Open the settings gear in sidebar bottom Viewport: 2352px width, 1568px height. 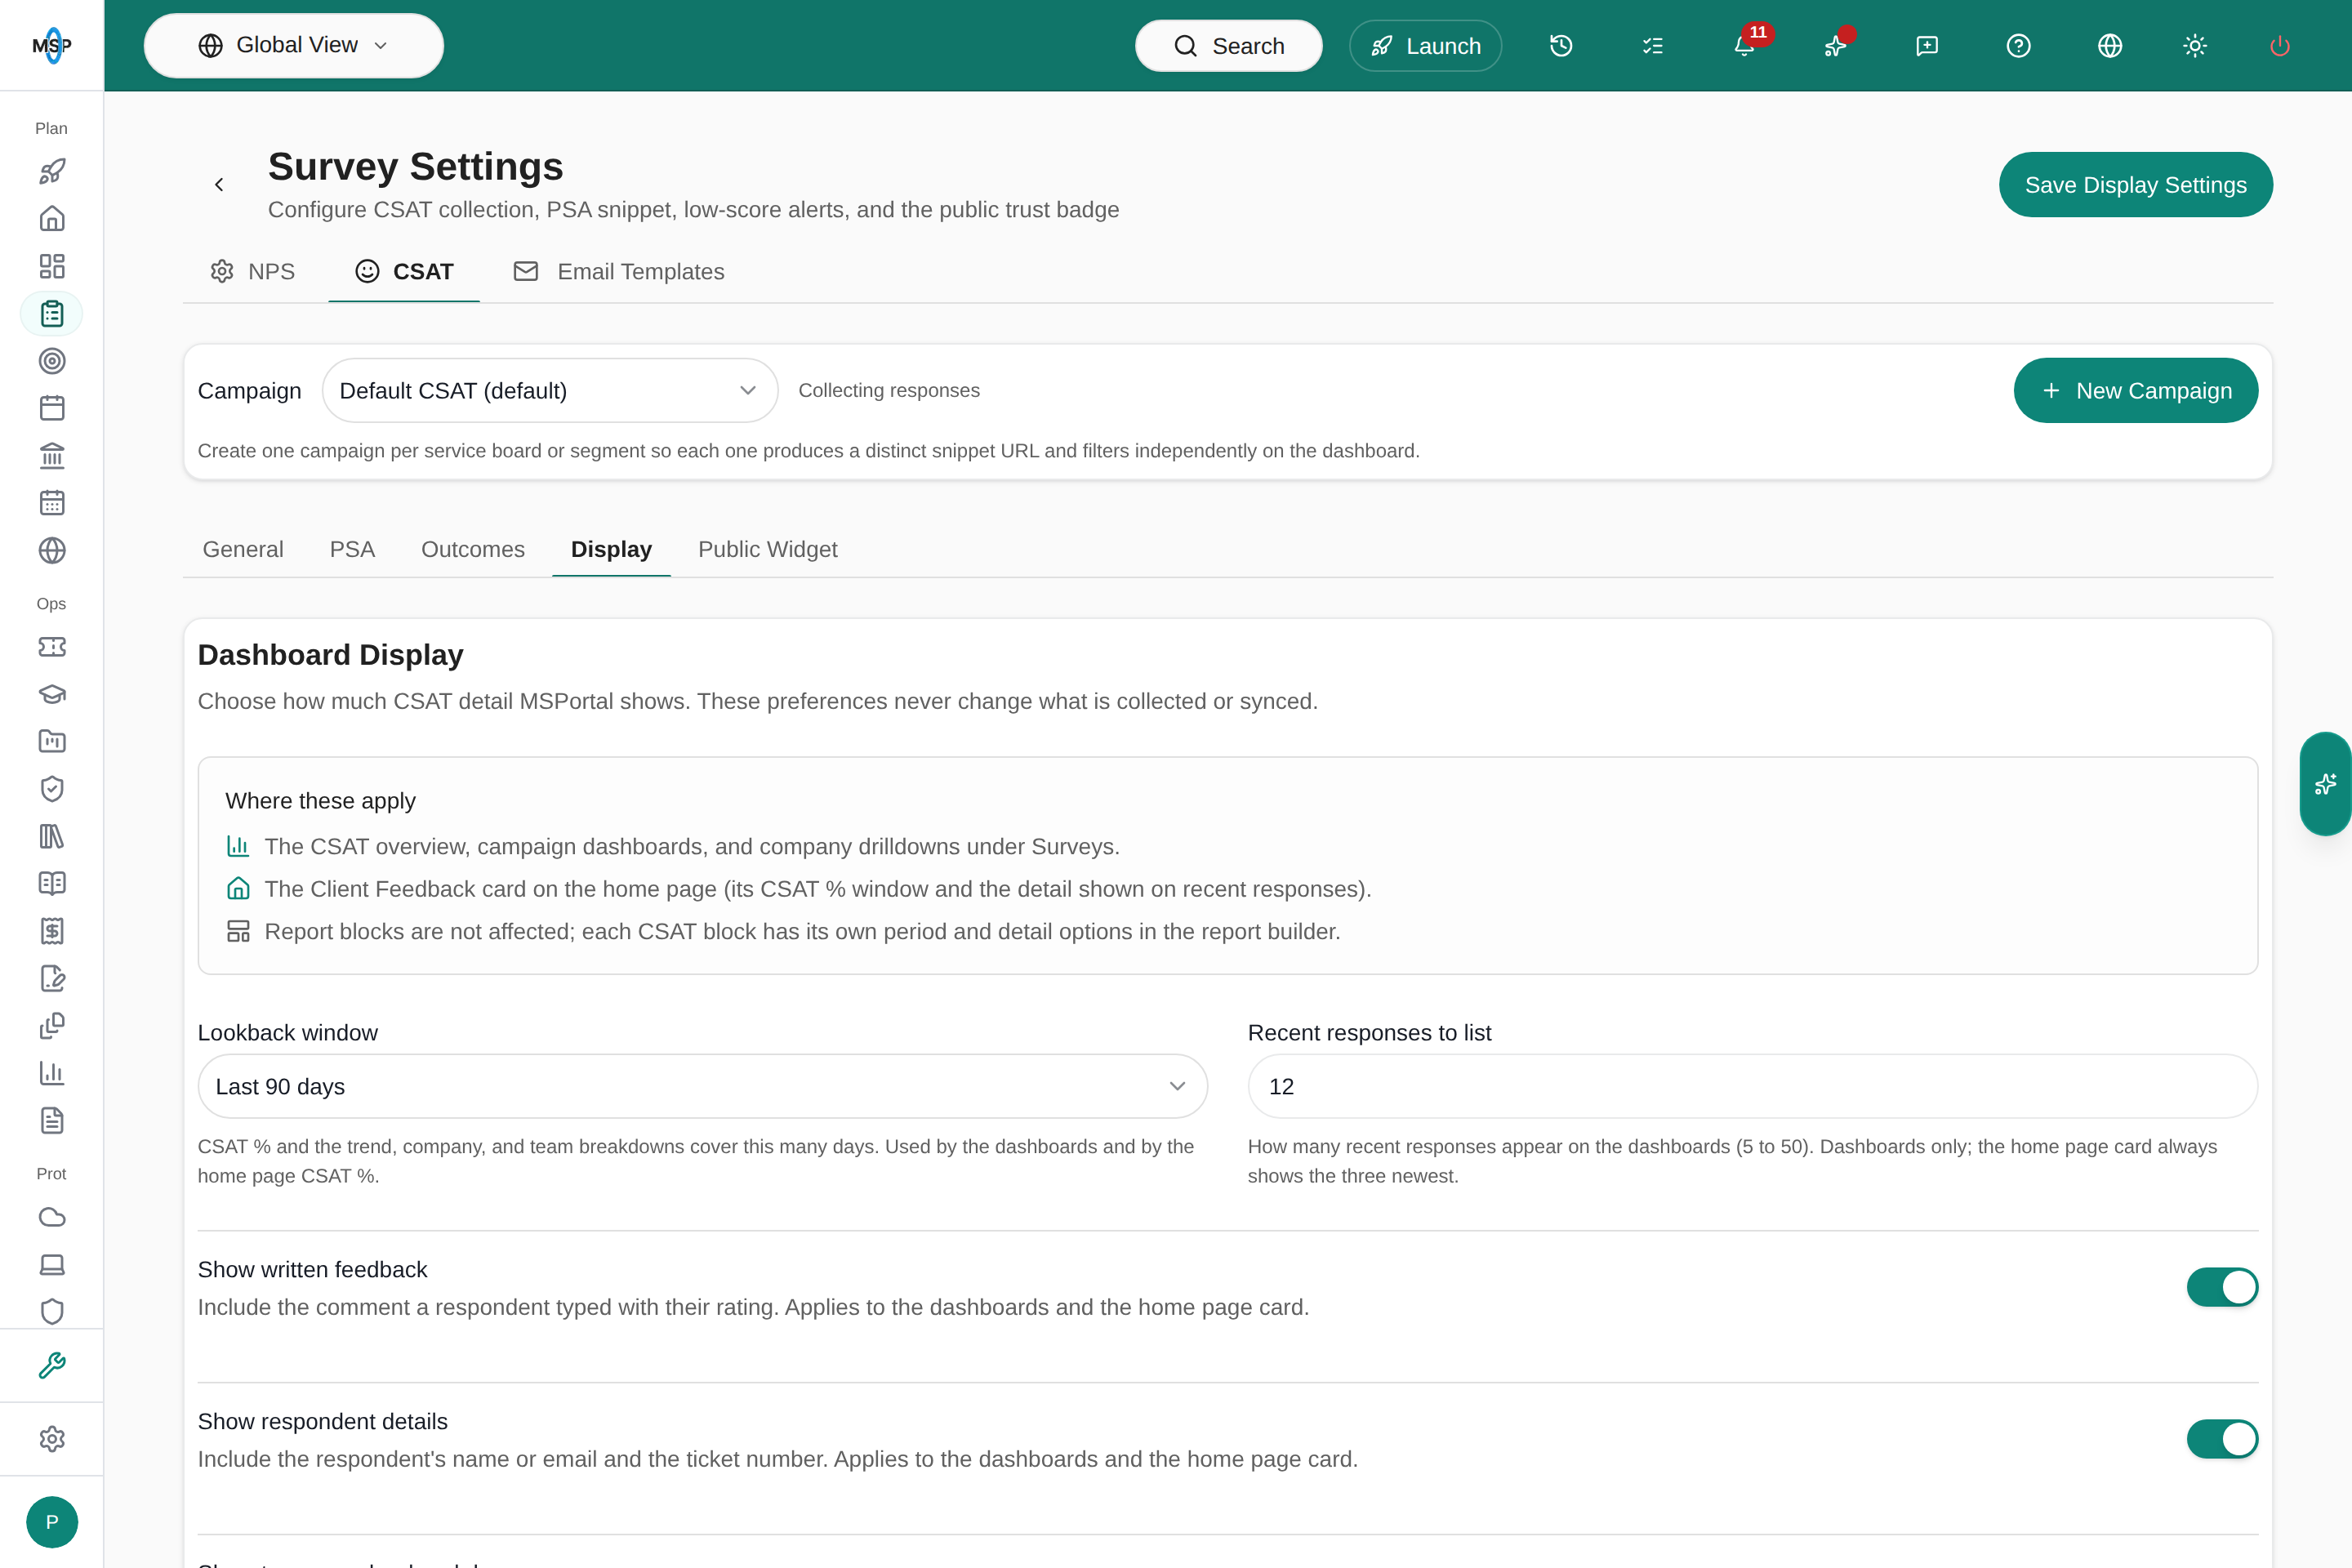click(x=52, y=1439)
